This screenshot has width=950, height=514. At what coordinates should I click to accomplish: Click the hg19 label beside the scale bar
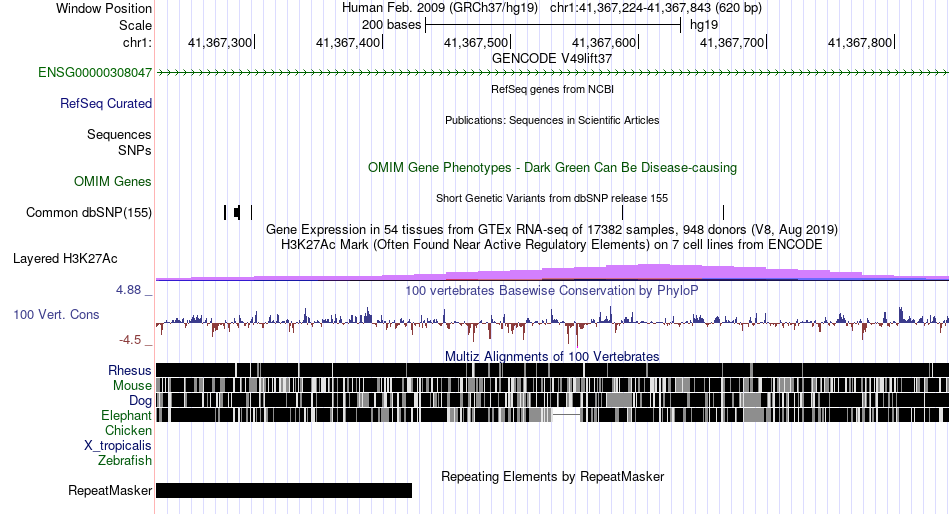[x=704, y=25]
